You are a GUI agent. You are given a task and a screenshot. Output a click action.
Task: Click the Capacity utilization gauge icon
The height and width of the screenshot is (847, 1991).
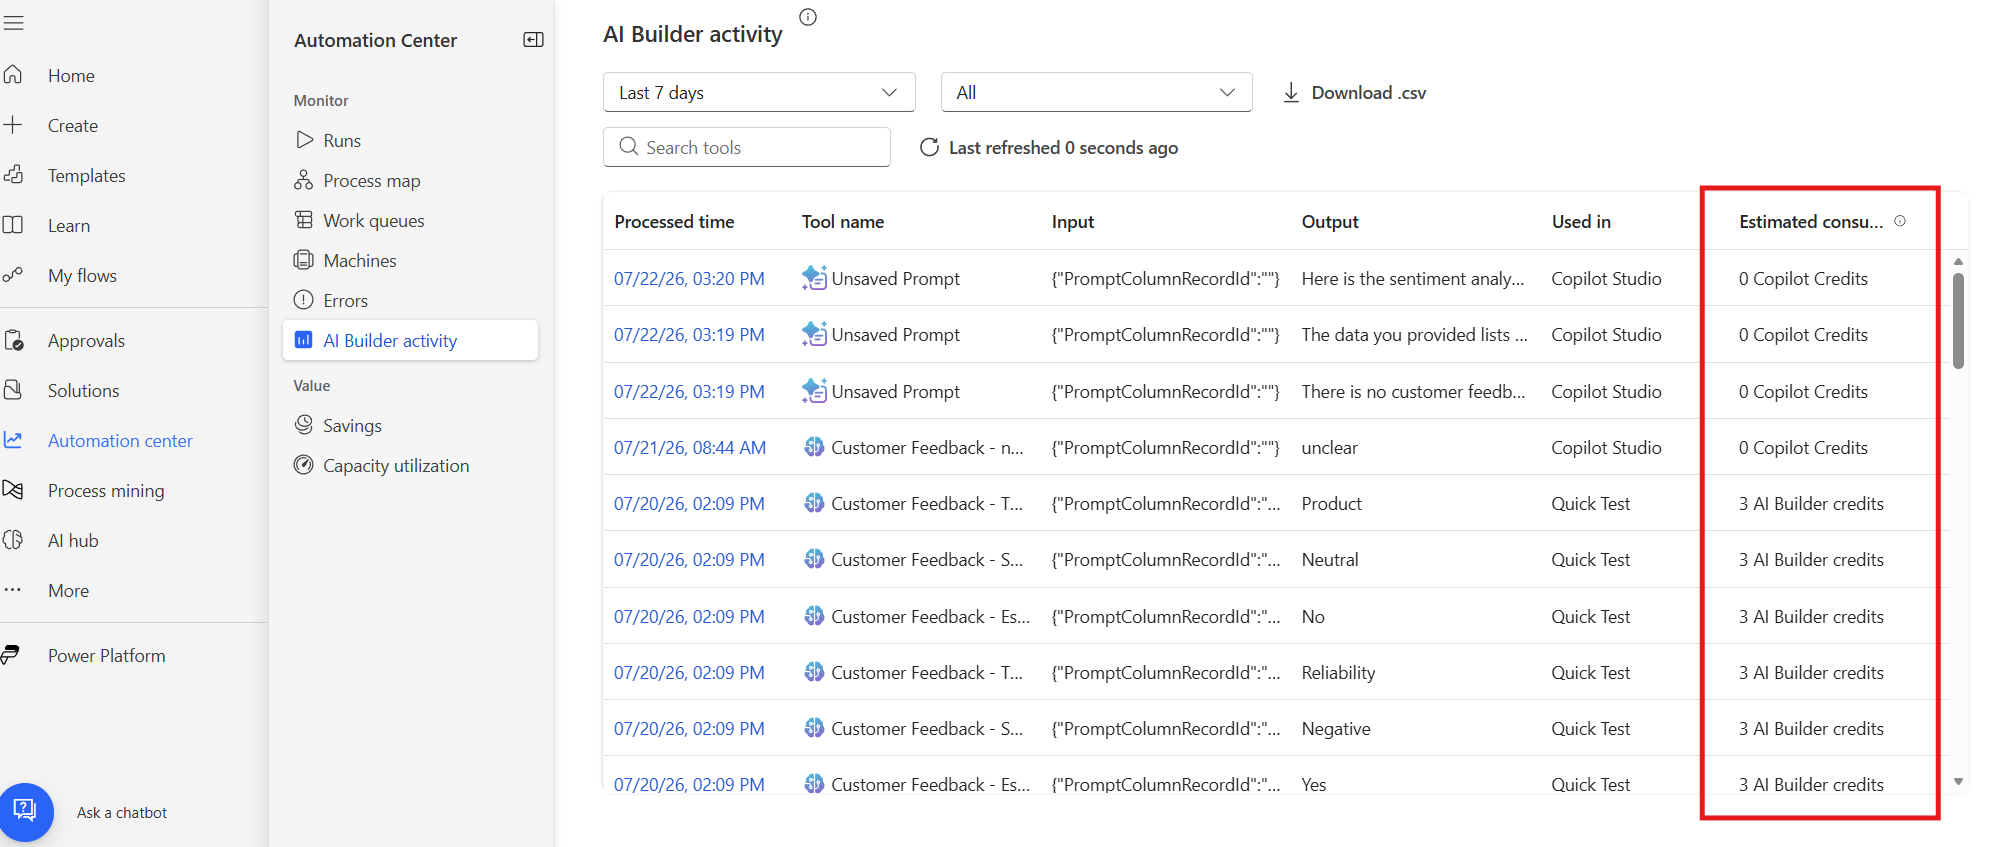tap(304, 465)
